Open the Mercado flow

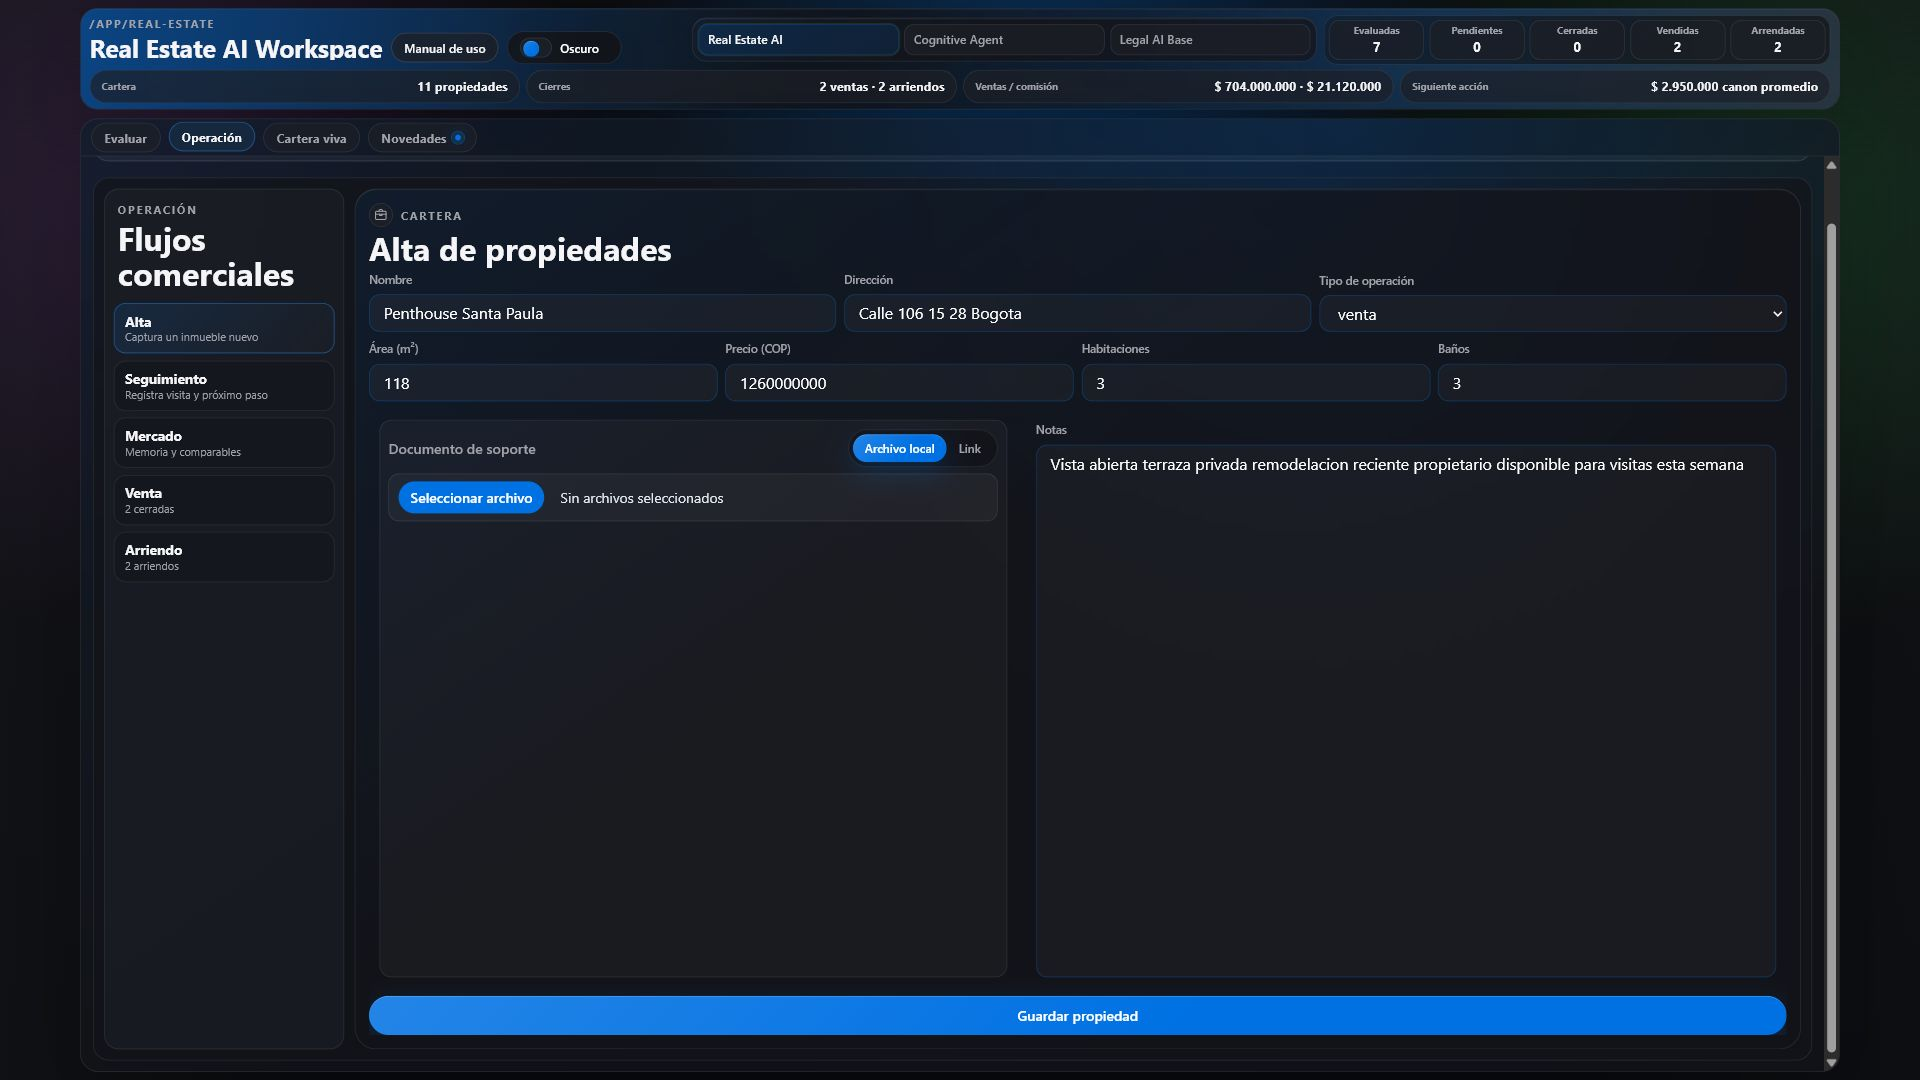pyautogui.click(x=224, y=443)
